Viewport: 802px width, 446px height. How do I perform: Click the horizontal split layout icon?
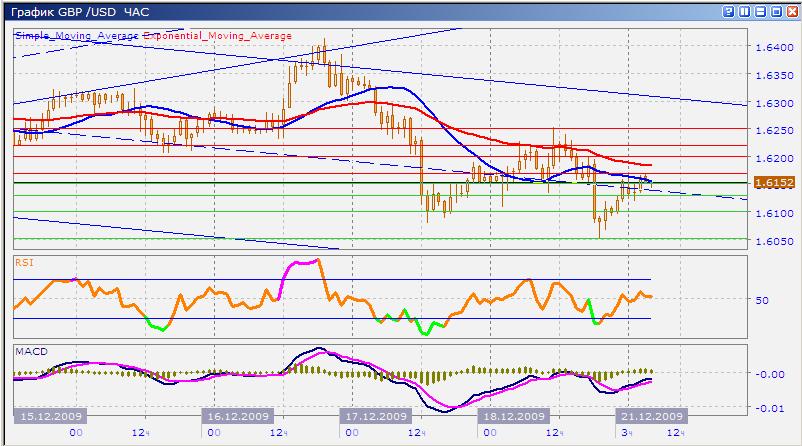click(x=758, y=11)
